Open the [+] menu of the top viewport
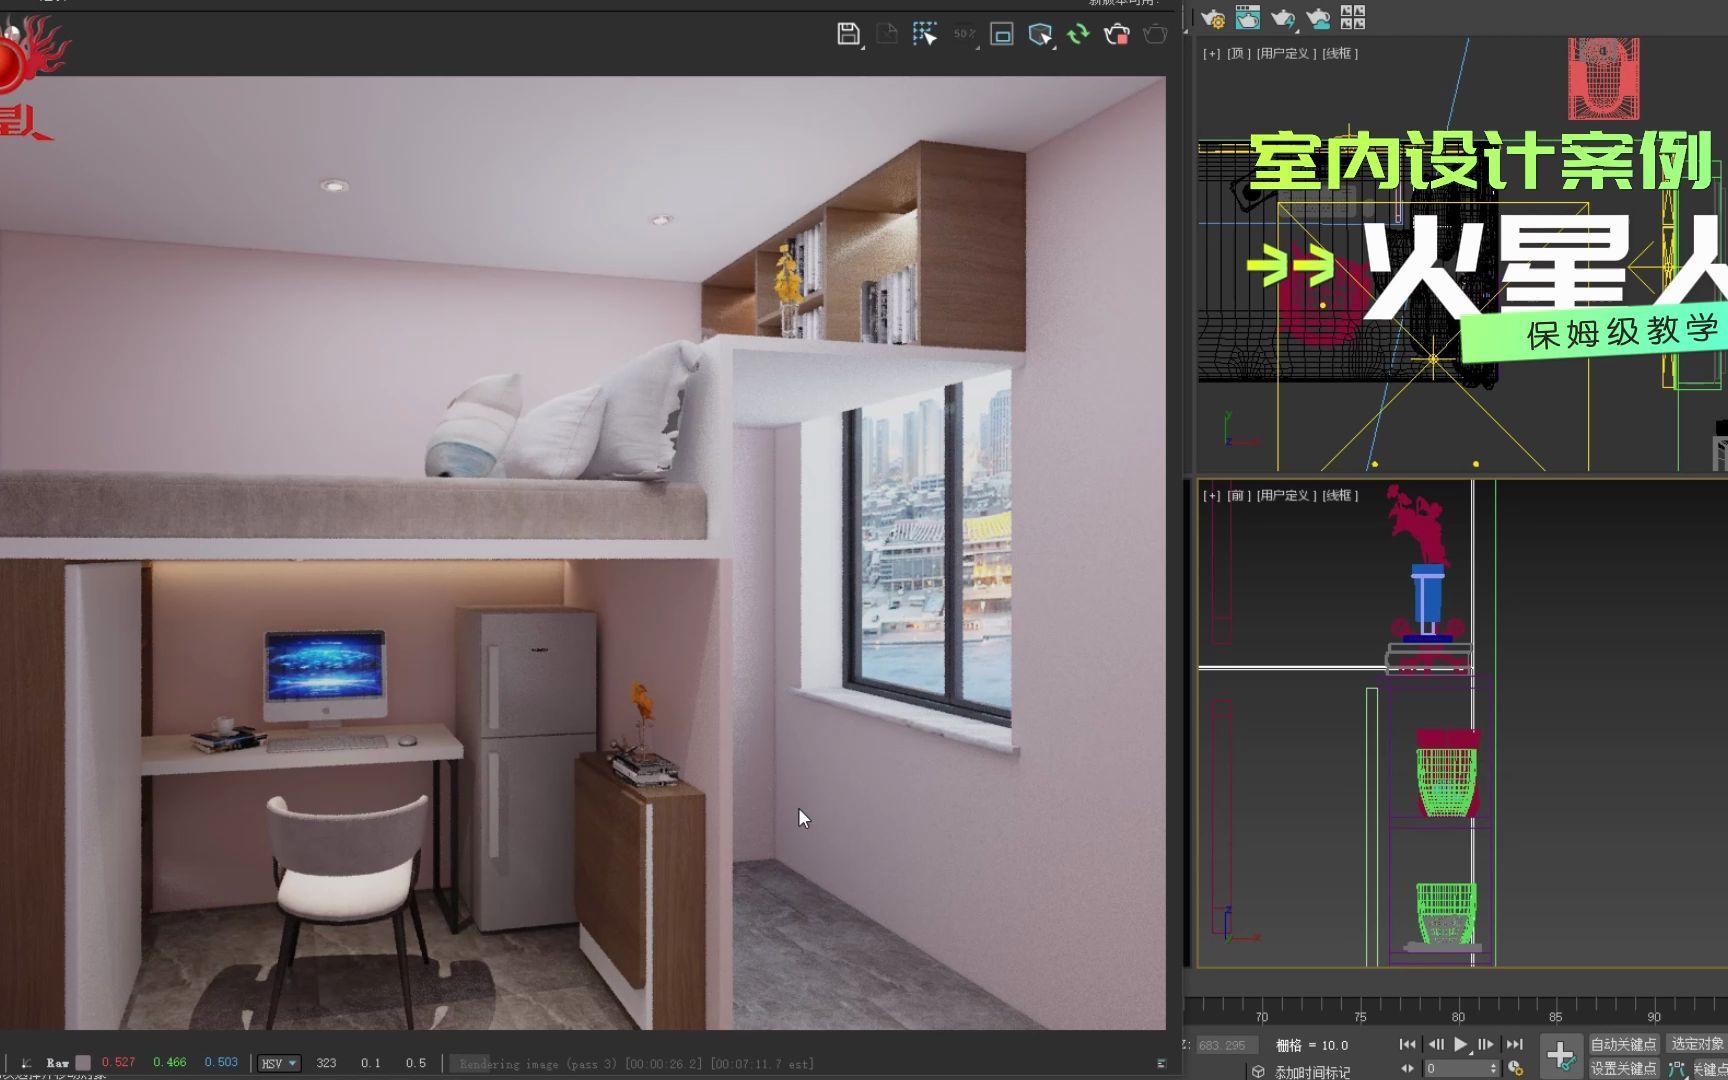The width and height of the screenshot is (1728, 1080). (1211, 53)
